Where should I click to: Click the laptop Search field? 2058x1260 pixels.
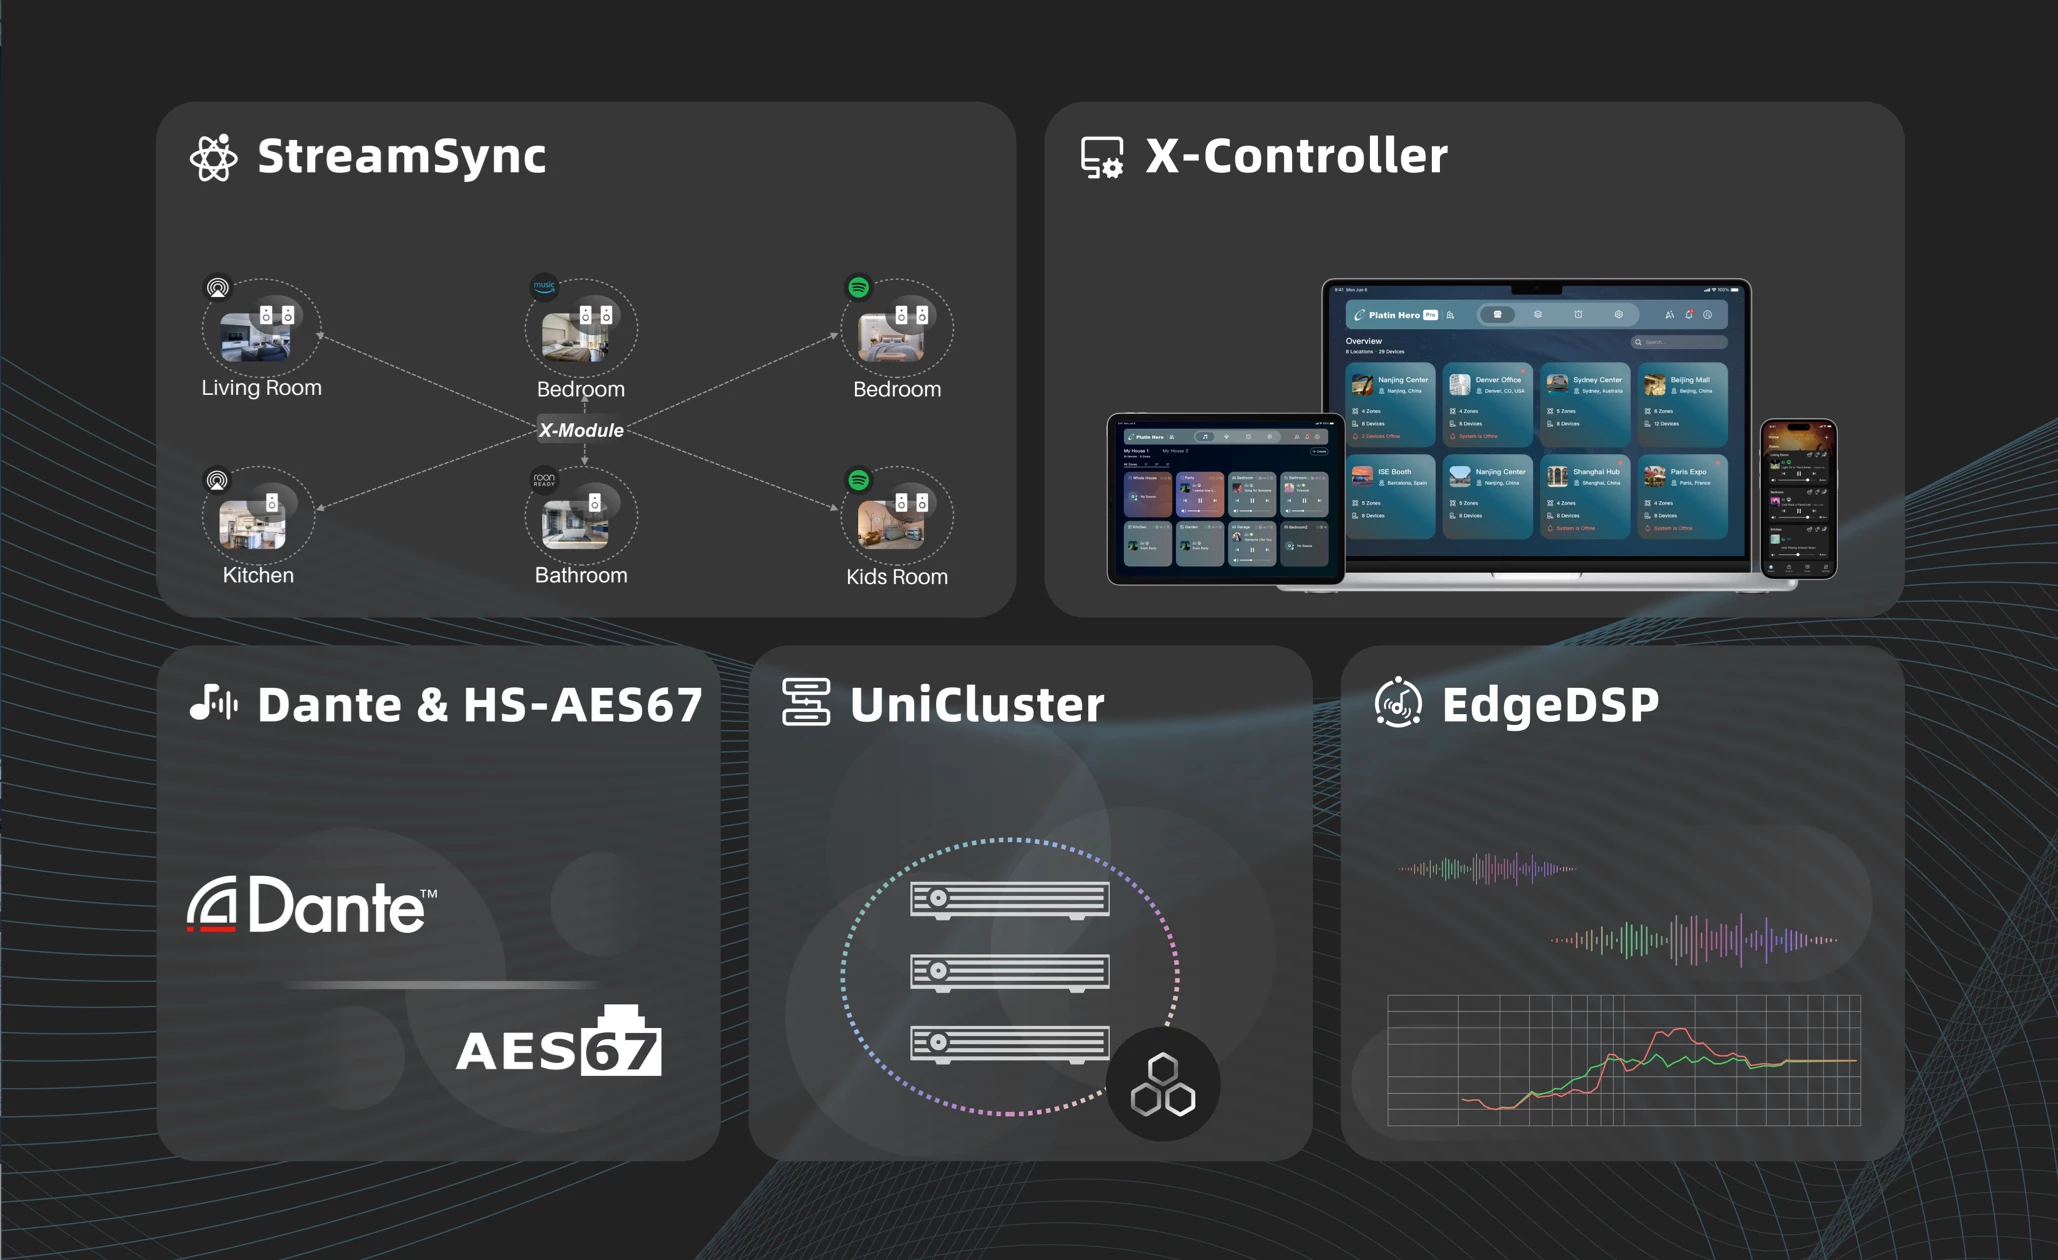click(x=1679, y=342)
